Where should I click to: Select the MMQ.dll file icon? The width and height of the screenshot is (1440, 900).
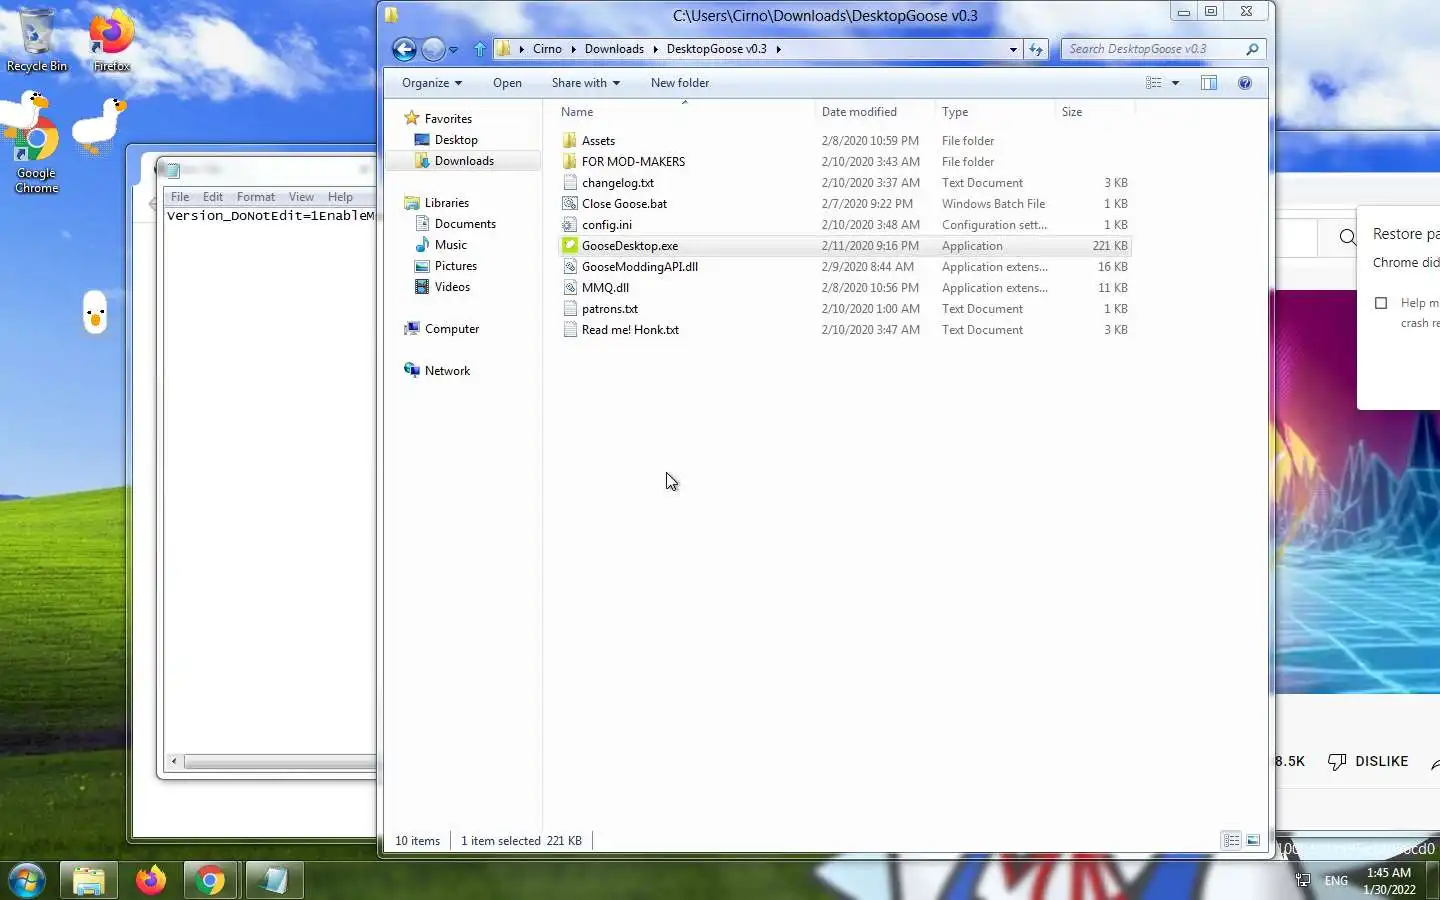570,288
